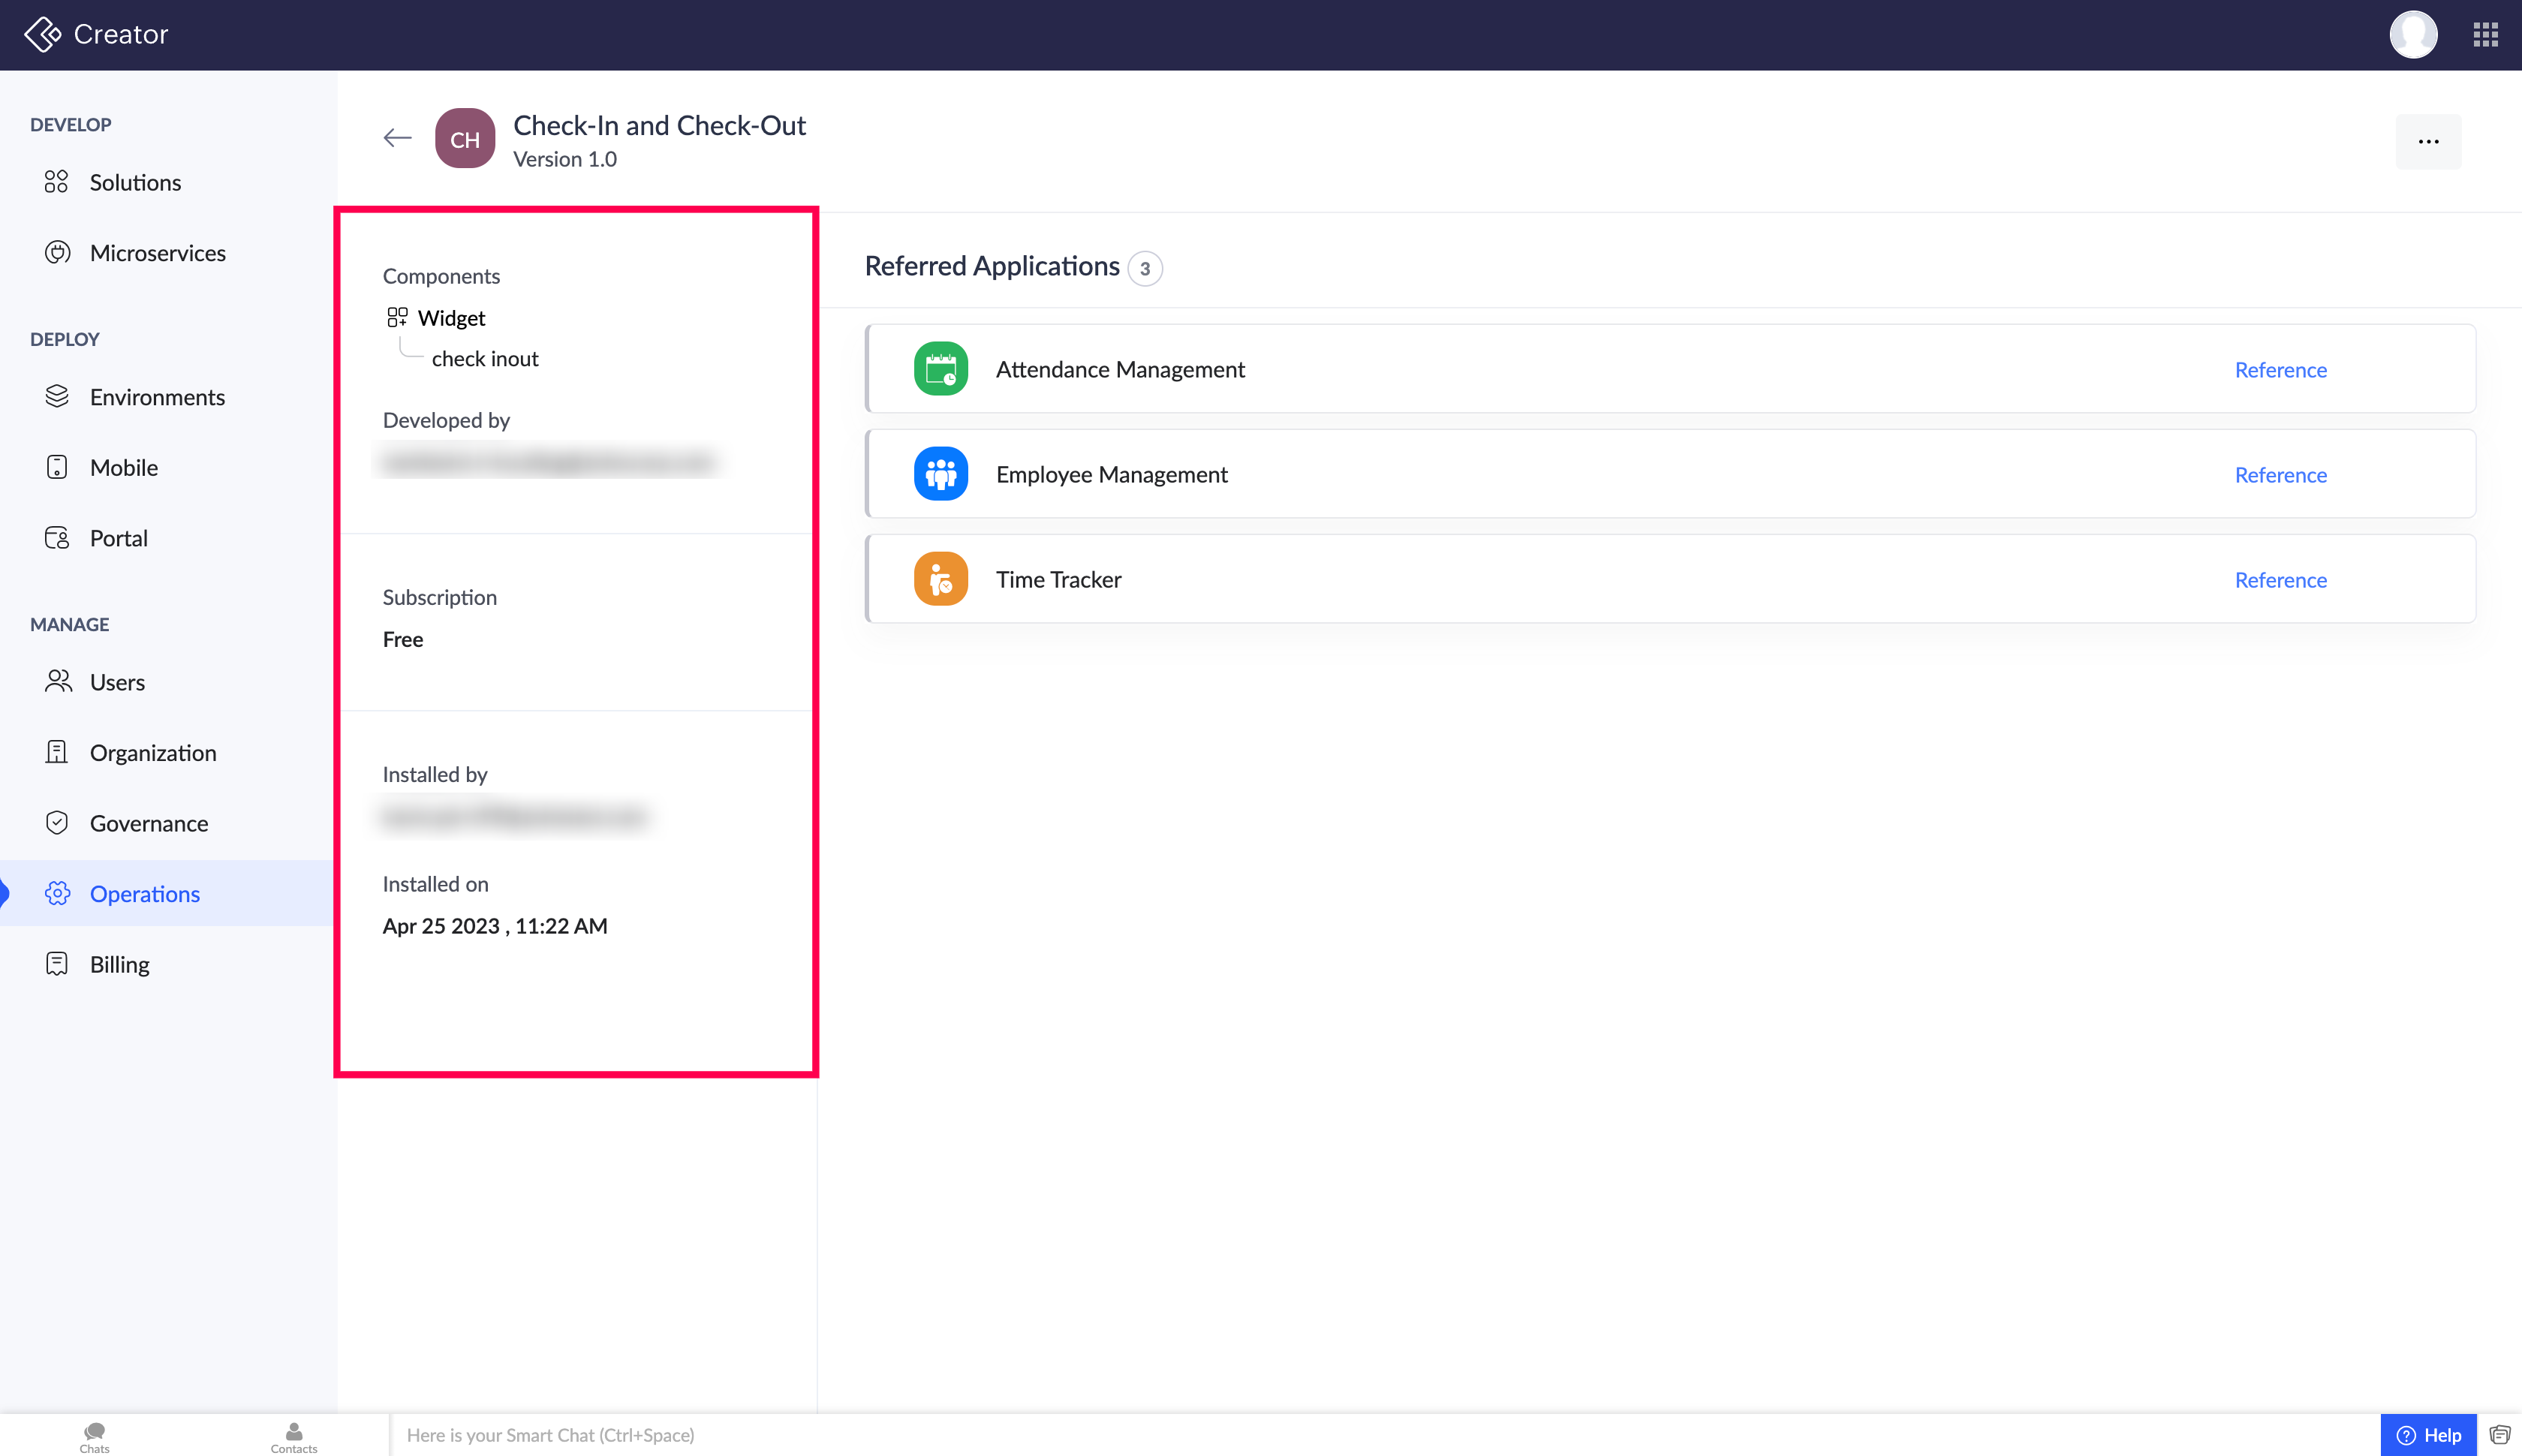Open the three-dots more options menu
The height and width of the screenshot is (1456, 2522).
[x=2427, y=141]
